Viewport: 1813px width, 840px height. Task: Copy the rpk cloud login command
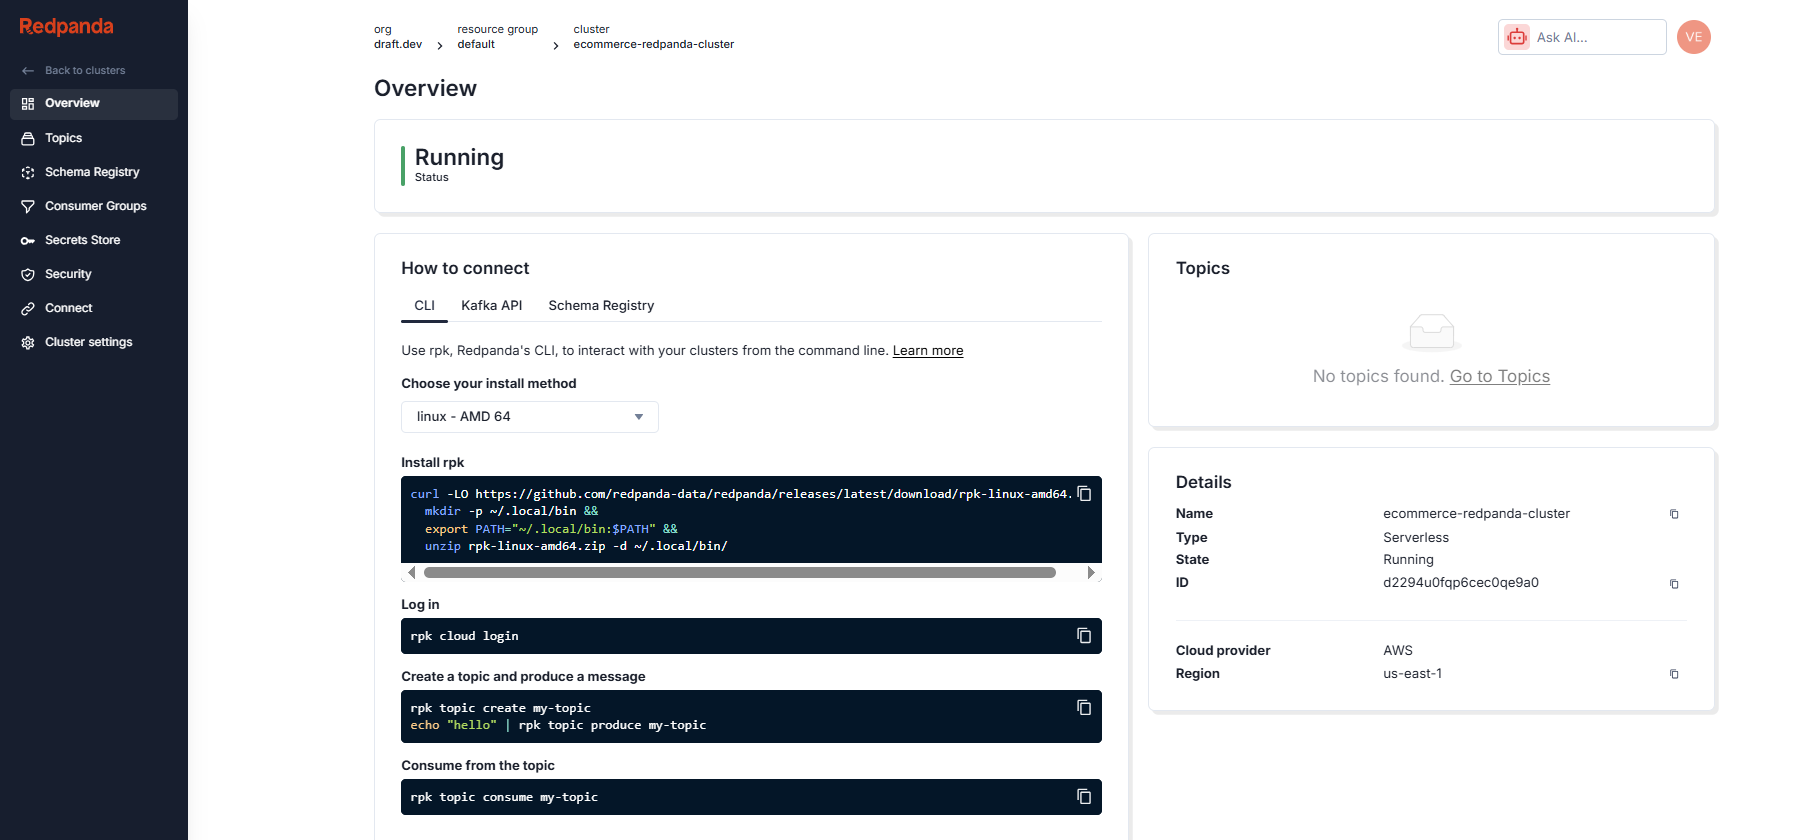tap(1084, 636)
